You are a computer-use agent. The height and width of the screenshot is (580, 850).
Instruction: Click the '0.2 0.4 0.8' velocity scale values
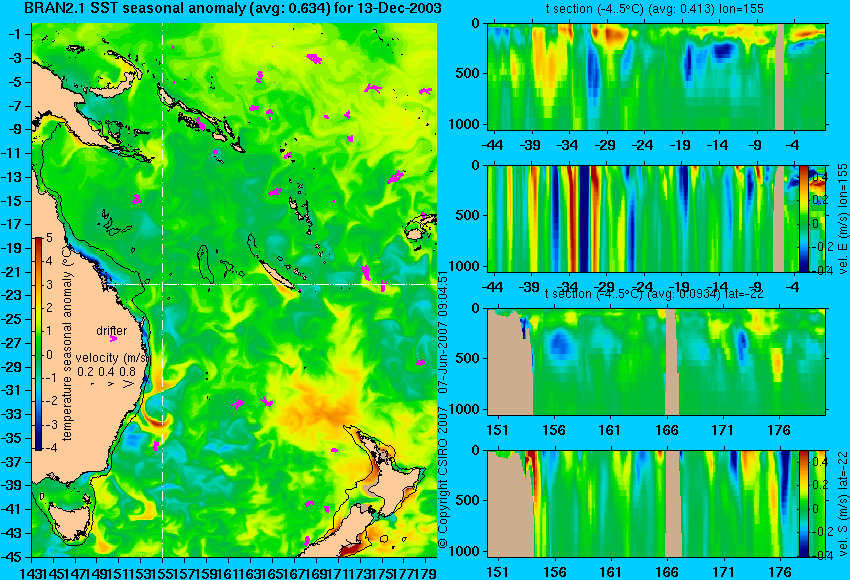click(106, 372)
